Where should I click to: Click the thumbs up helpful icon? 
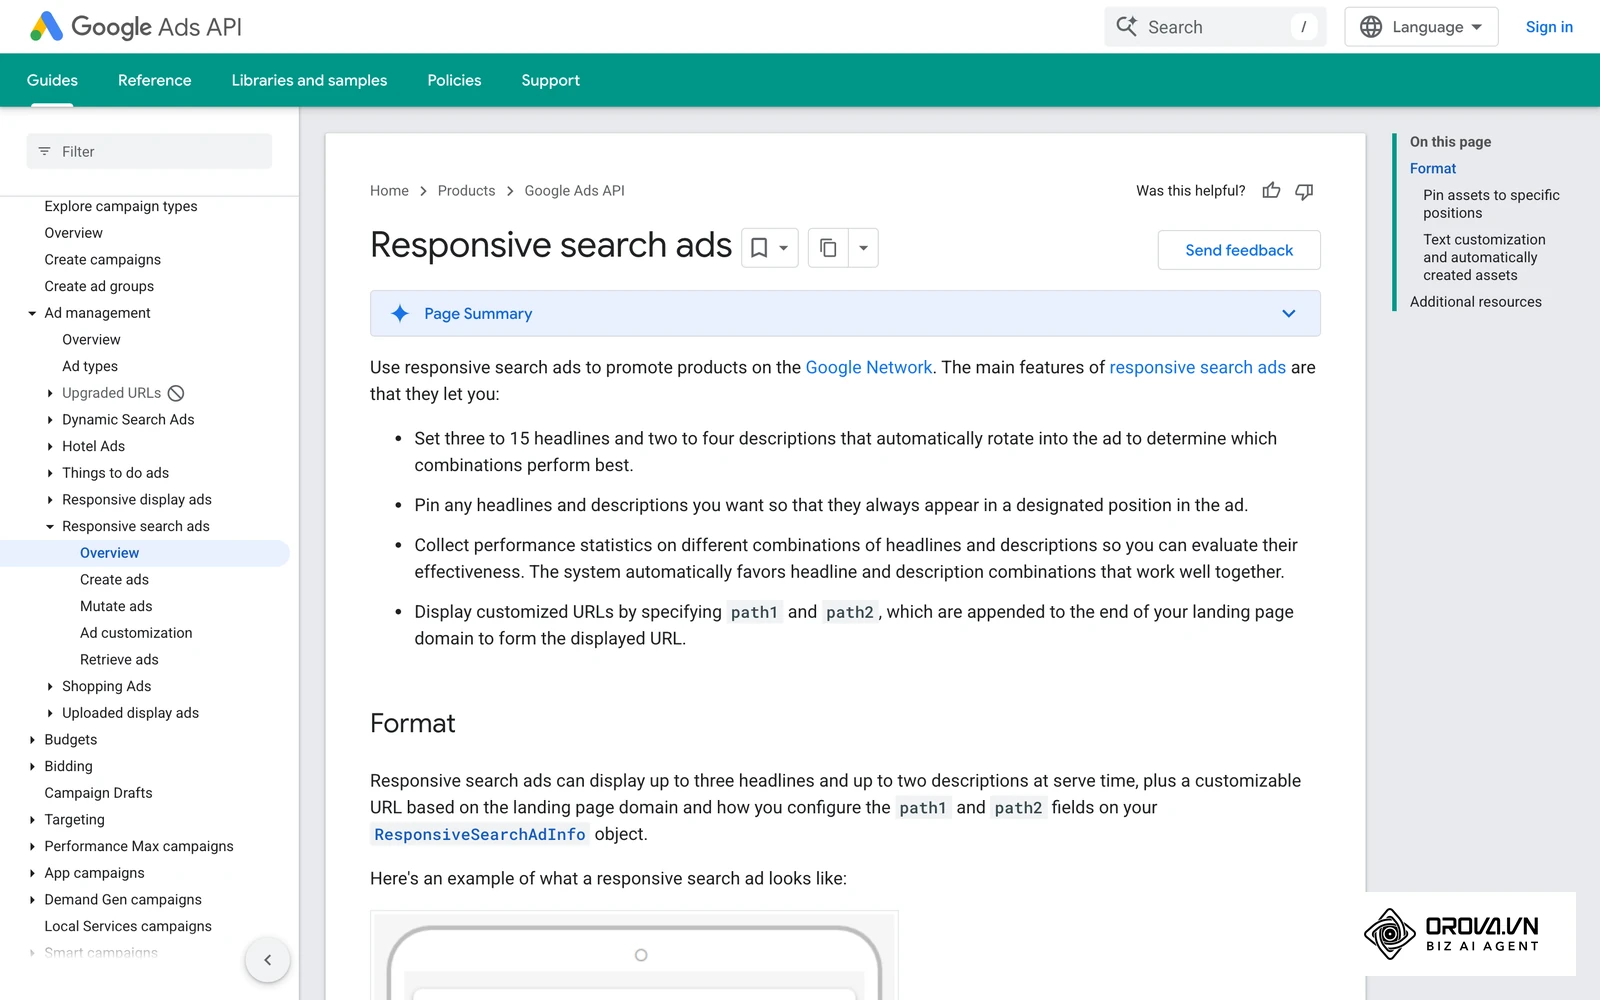coord(1271,190)
